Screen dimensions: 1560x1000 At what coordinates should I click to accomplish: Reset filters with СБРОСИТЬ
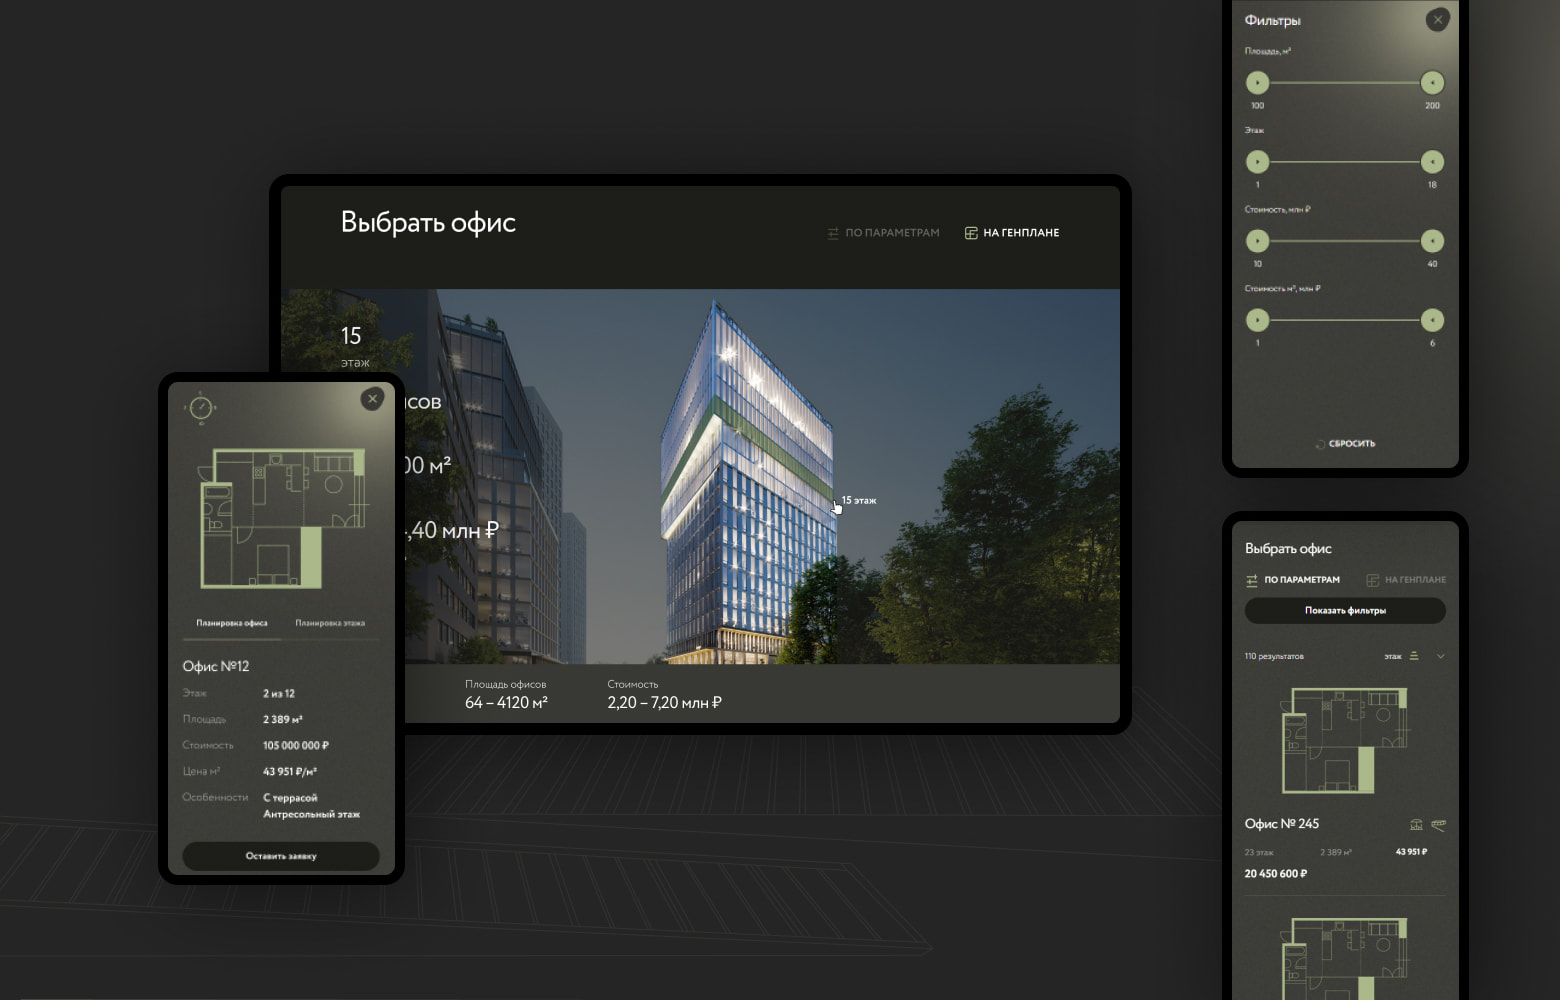tap(1345, 443)
